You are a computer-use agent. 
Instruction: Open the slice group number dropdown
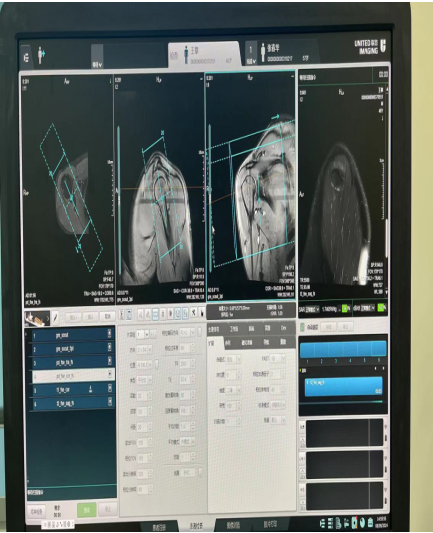point(142,334)
